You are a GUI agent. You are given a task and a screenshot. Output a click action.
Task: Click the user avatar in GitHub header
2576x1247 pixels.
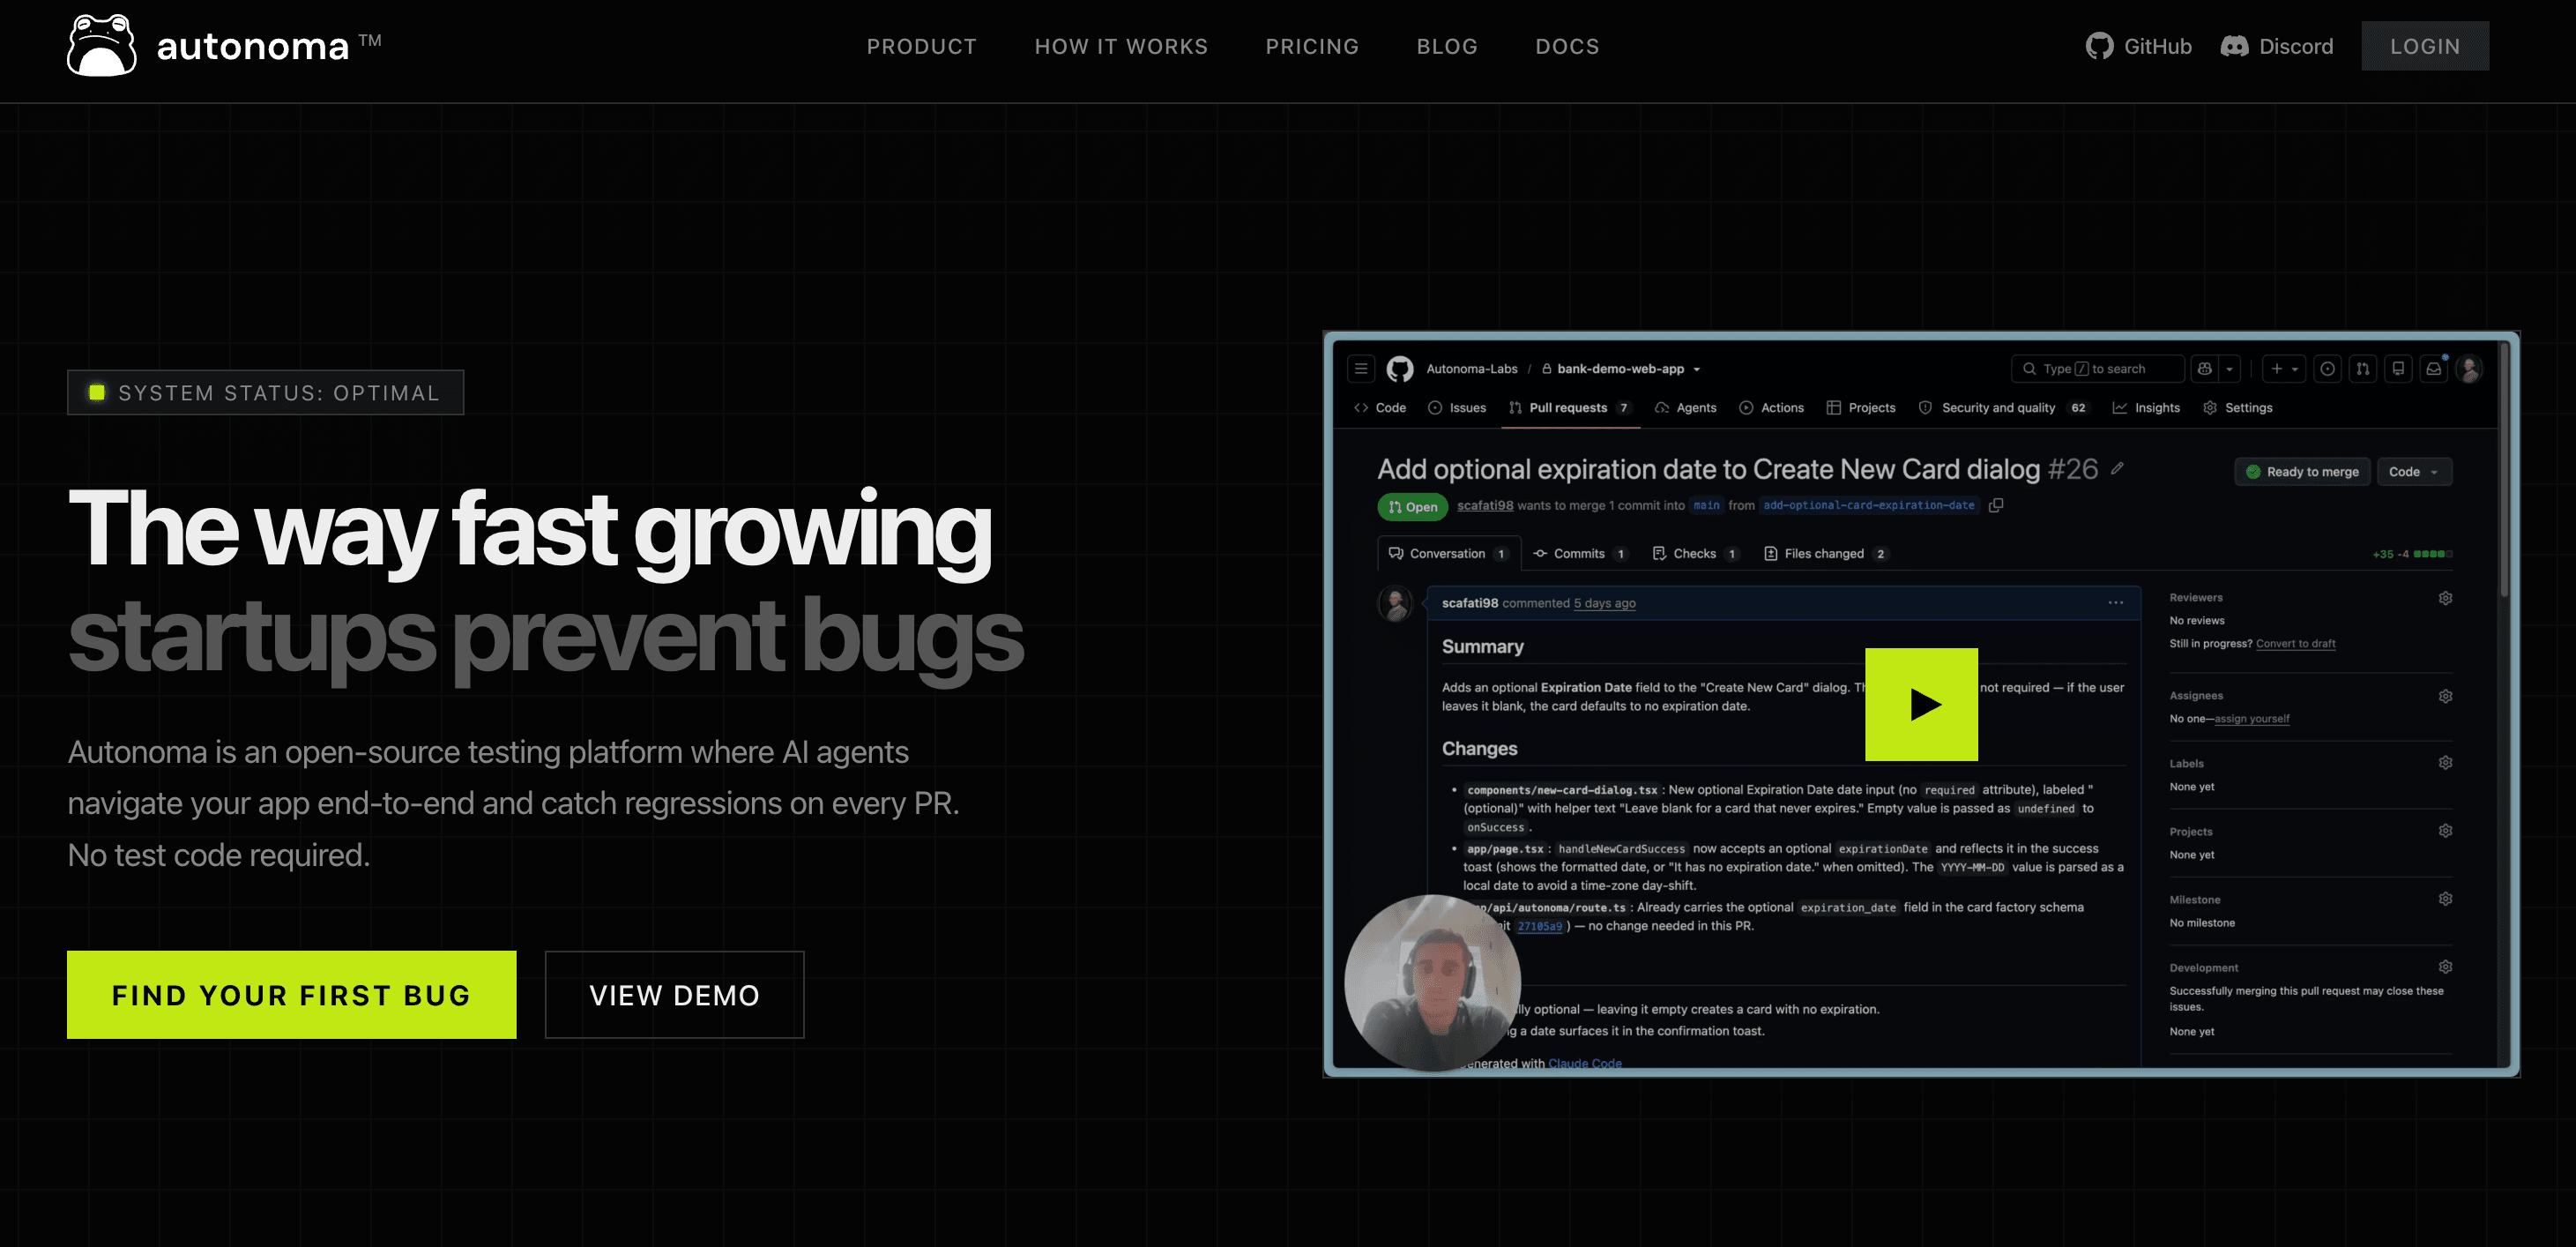pos(2469,369)
